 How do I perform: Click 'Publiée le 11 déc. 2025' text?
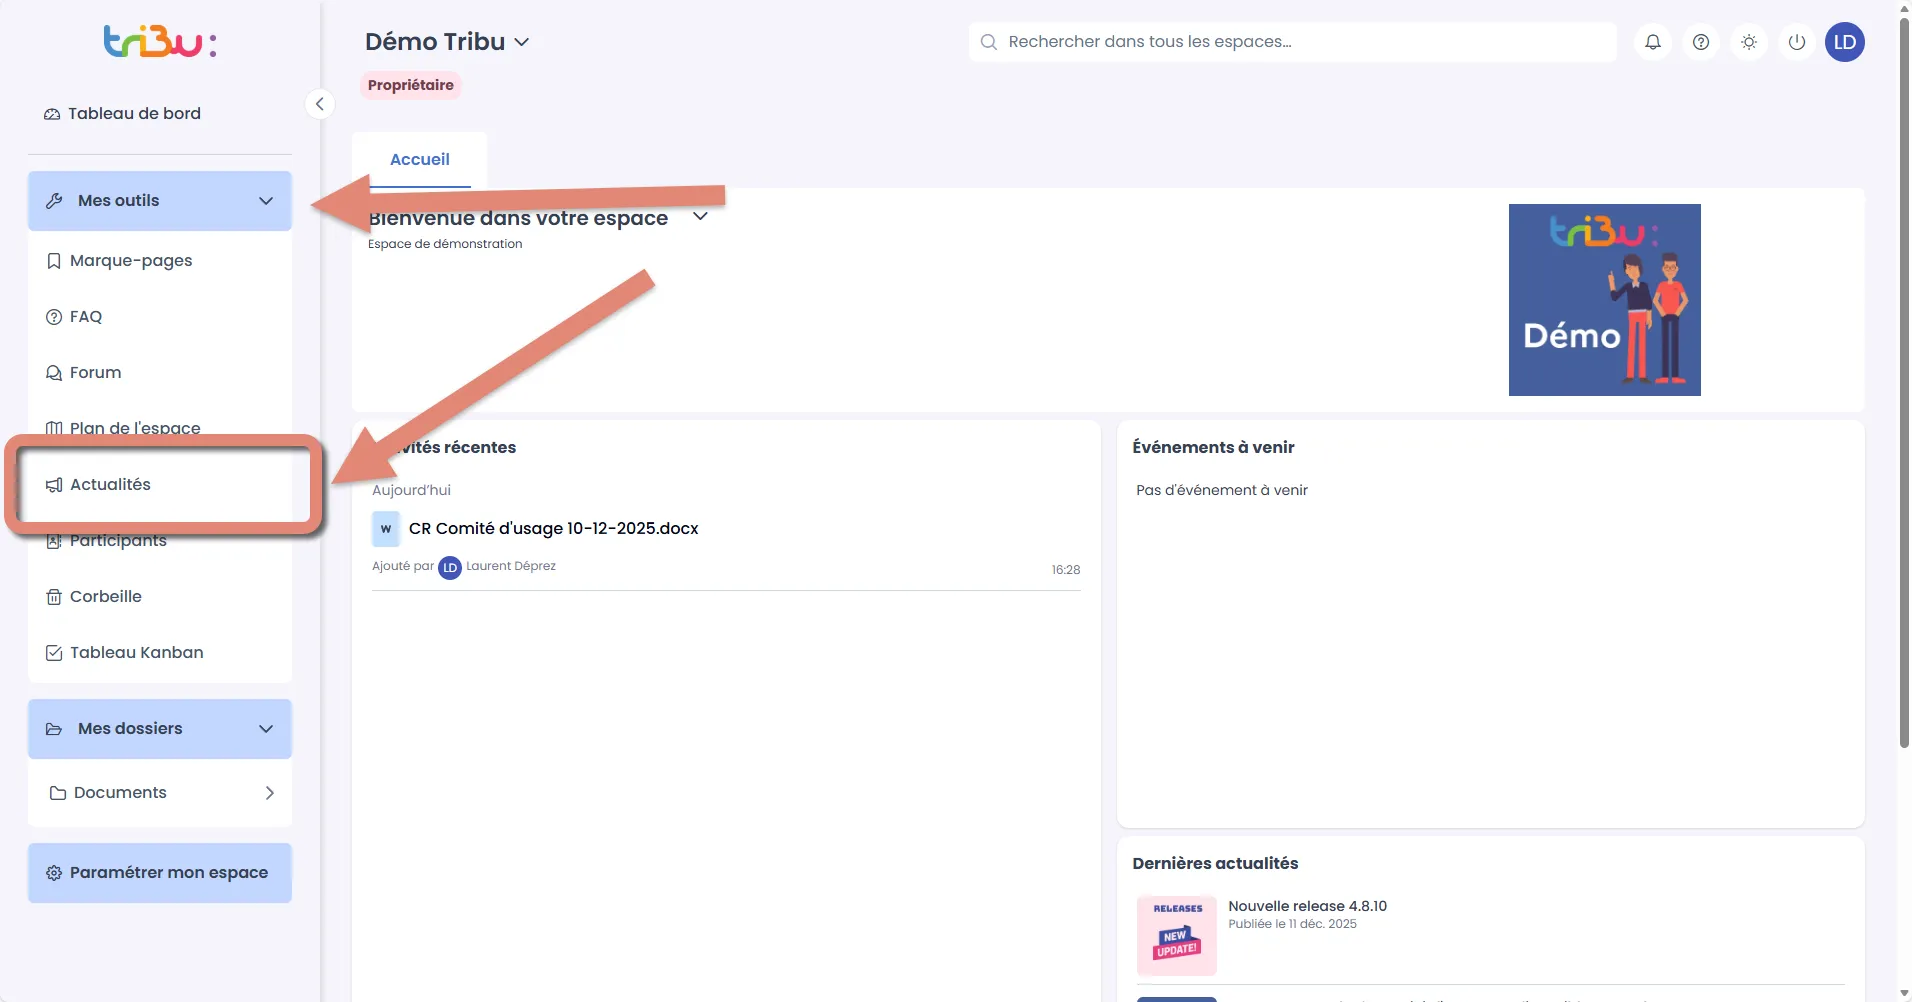[1292, 924]
